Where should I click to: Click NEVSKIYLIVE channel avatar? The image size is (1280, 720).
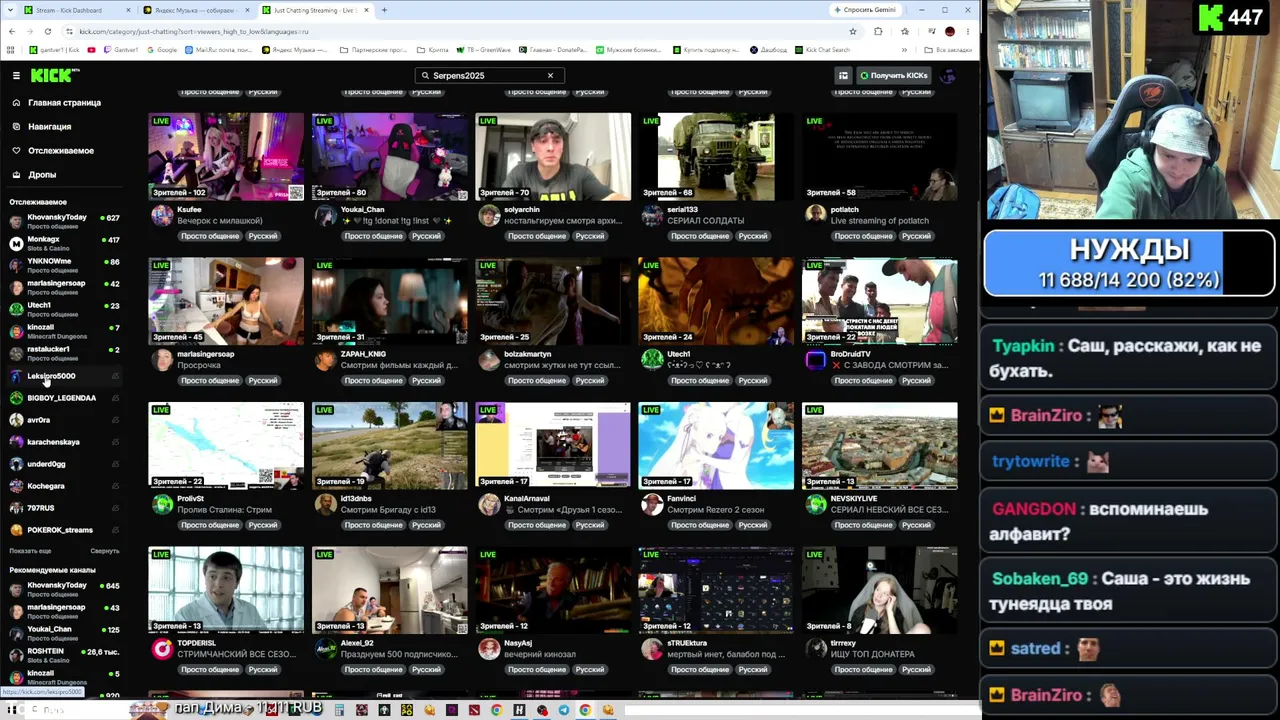[x=815, y=505]
